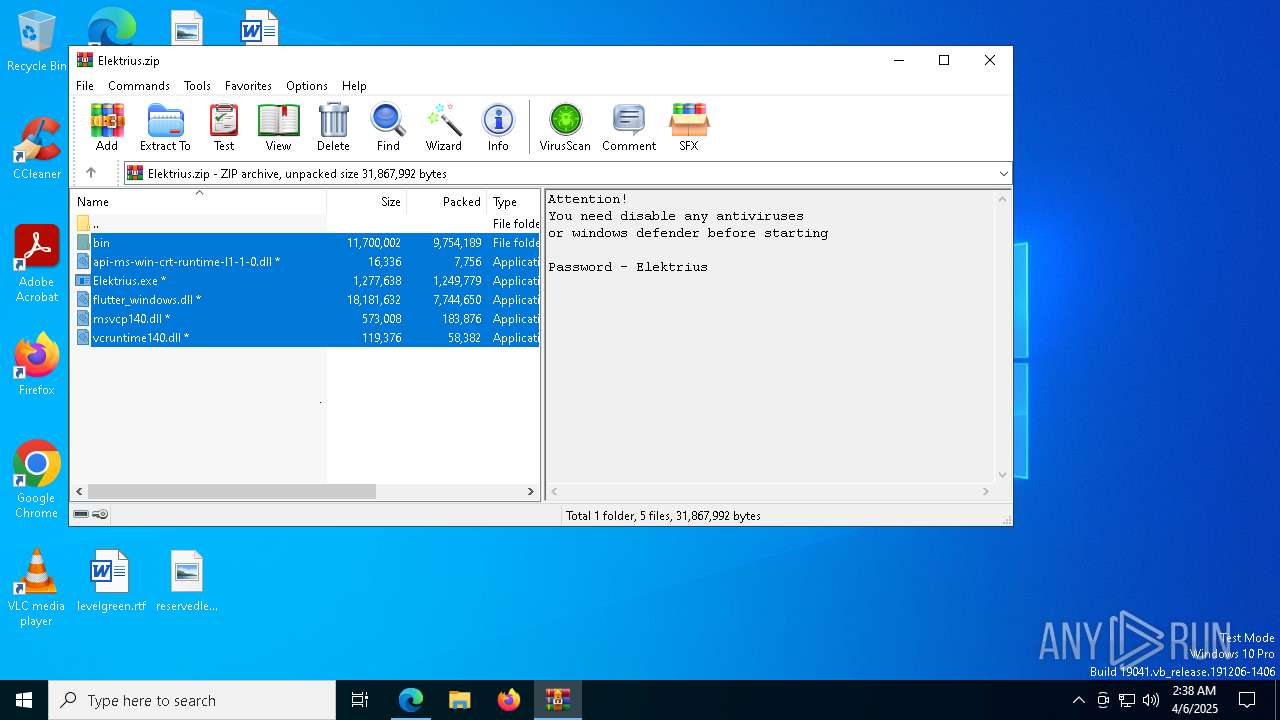
Task: Select the reservedle image file on desktop
Action: tap(187, 581)
